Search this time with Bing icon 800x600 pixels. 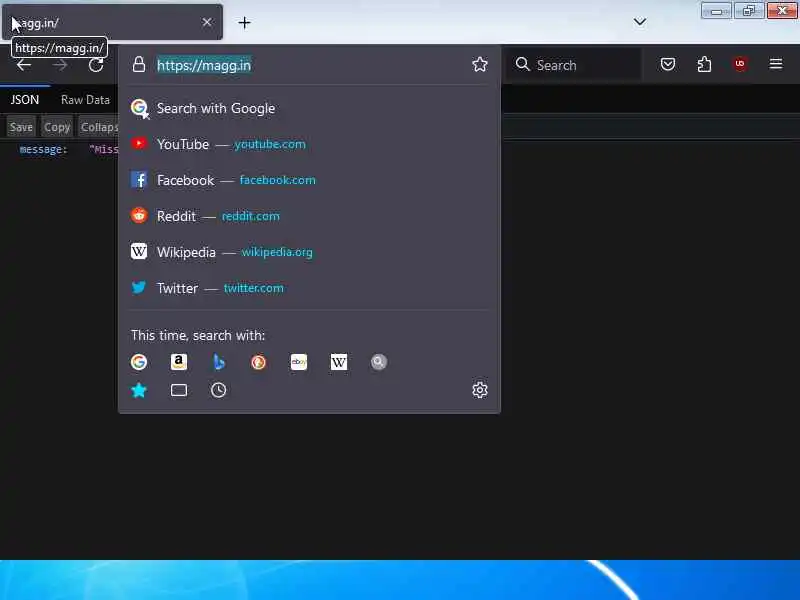pyautogui.click(x=218, y=362)
